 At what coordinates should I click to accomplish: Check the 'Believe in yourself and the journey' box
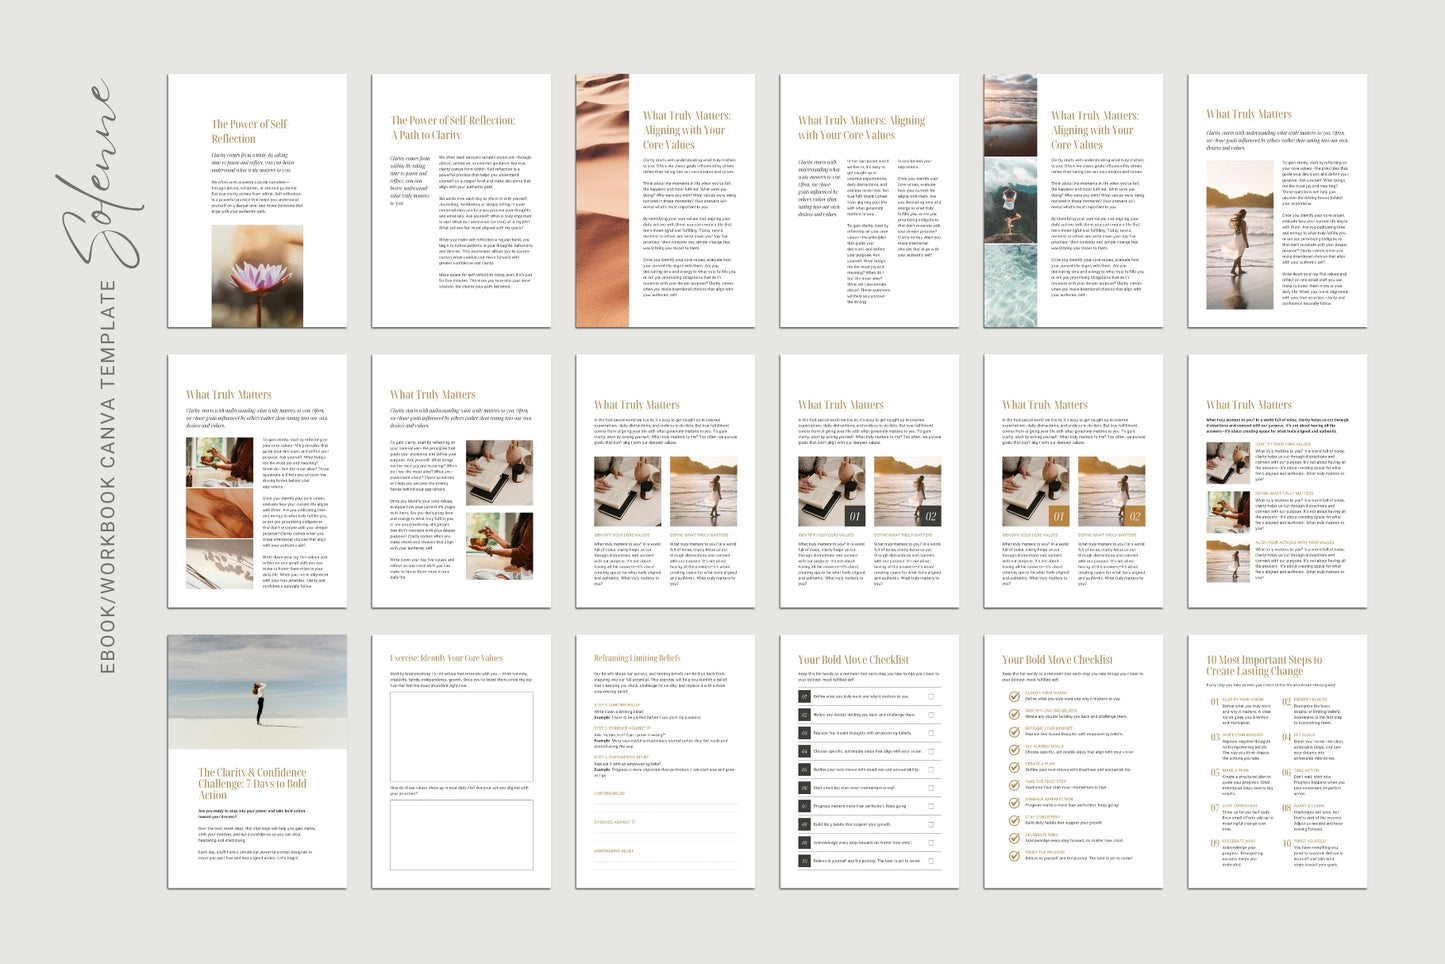click(x=931, y=861)
